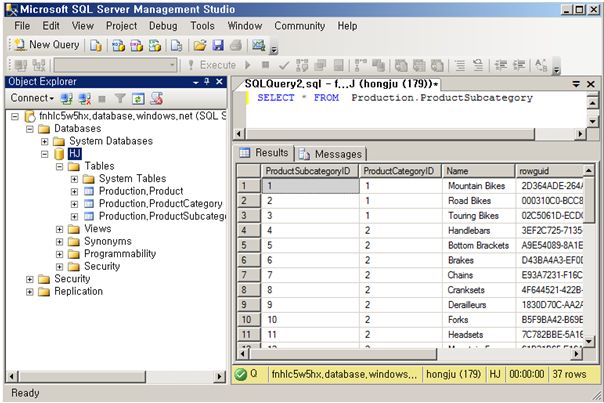Click Connect Object Explorer icon beside Connect
Image resolution: width=604 pixels, height=403 pixels.
point(67,99)
